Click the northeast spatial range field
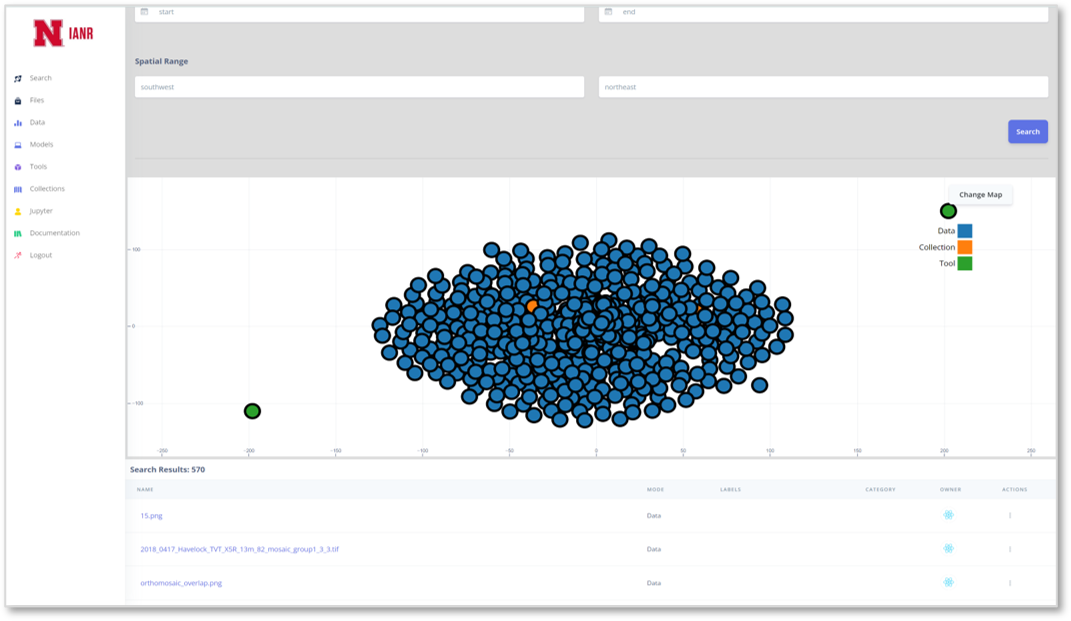 coord(823,87)
